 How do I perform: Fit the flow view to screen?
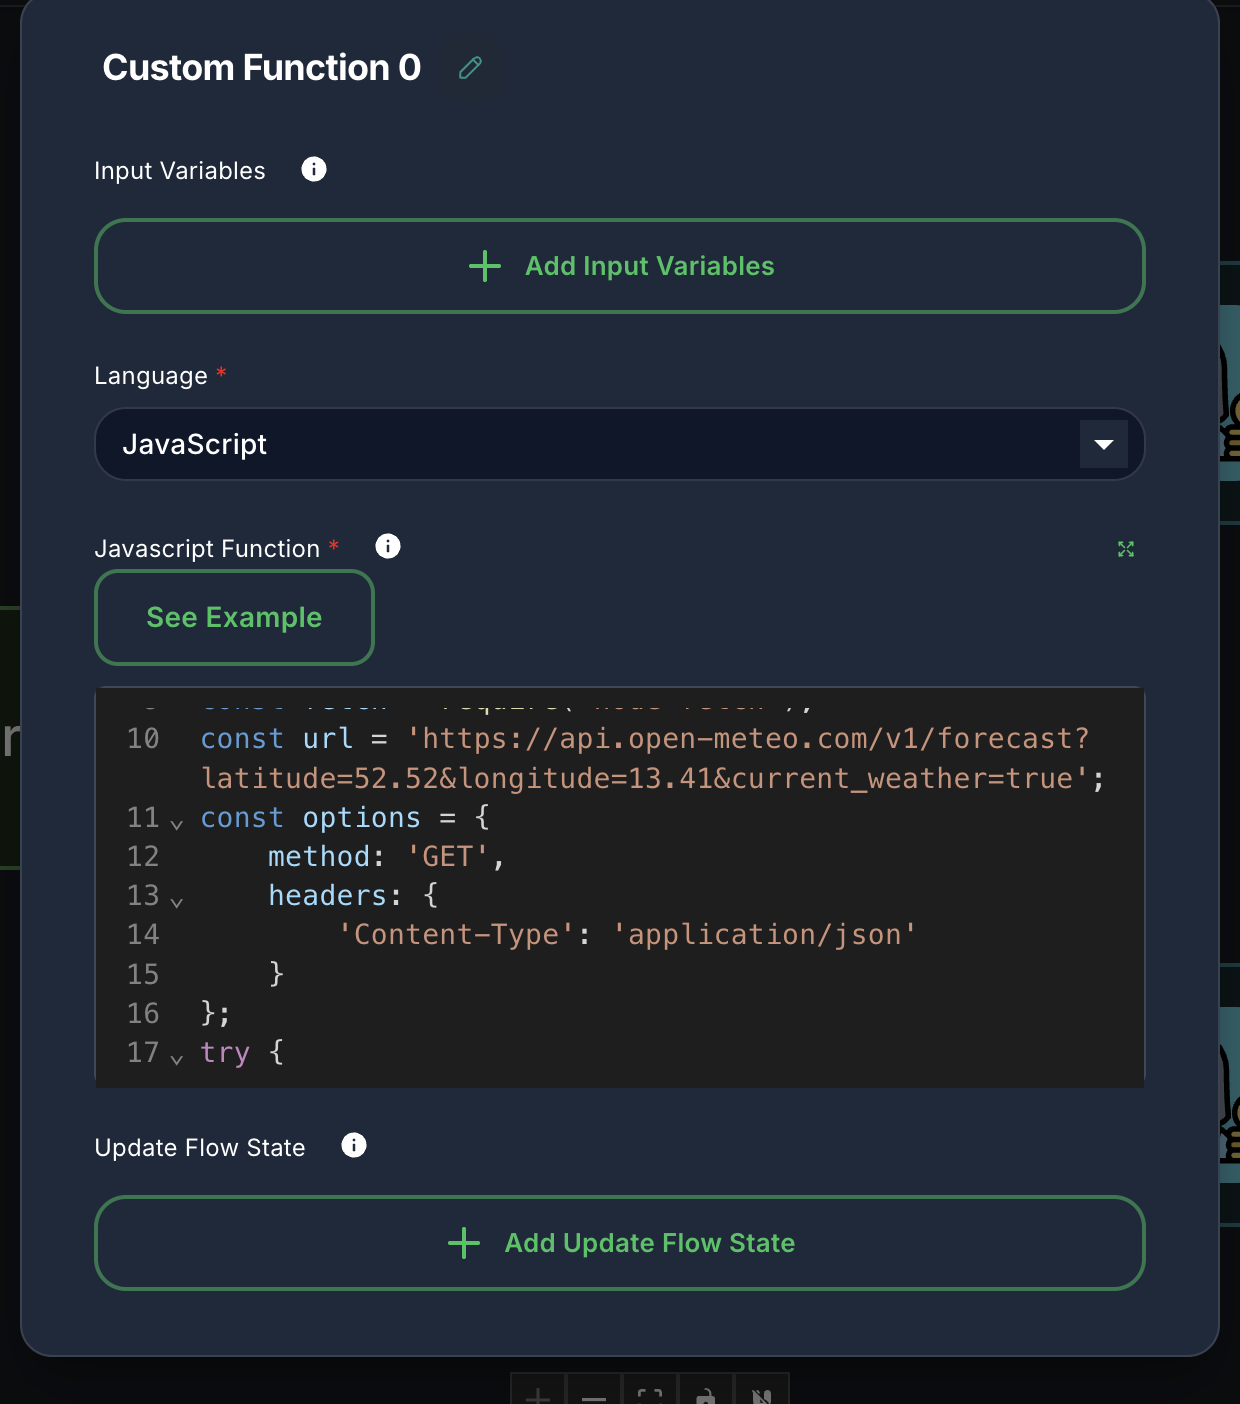tap(649, 1396)
